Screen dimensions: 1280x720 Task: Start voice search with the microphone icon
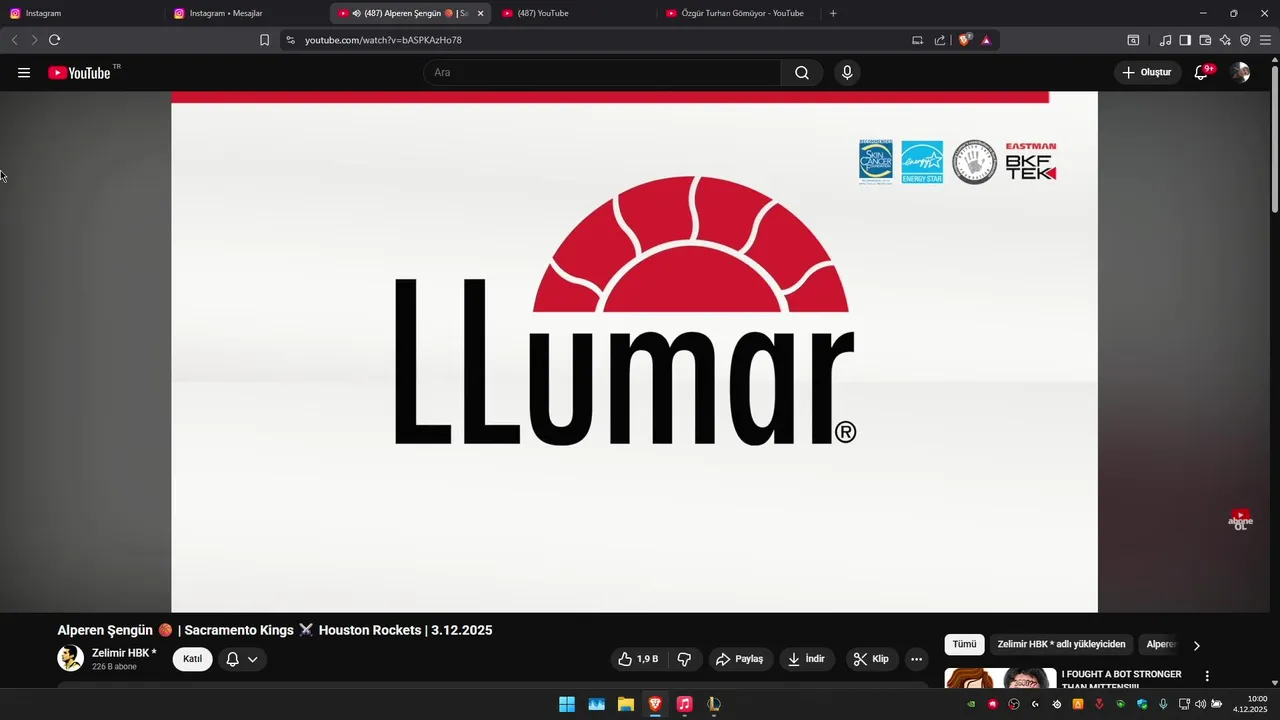(847, 73)
